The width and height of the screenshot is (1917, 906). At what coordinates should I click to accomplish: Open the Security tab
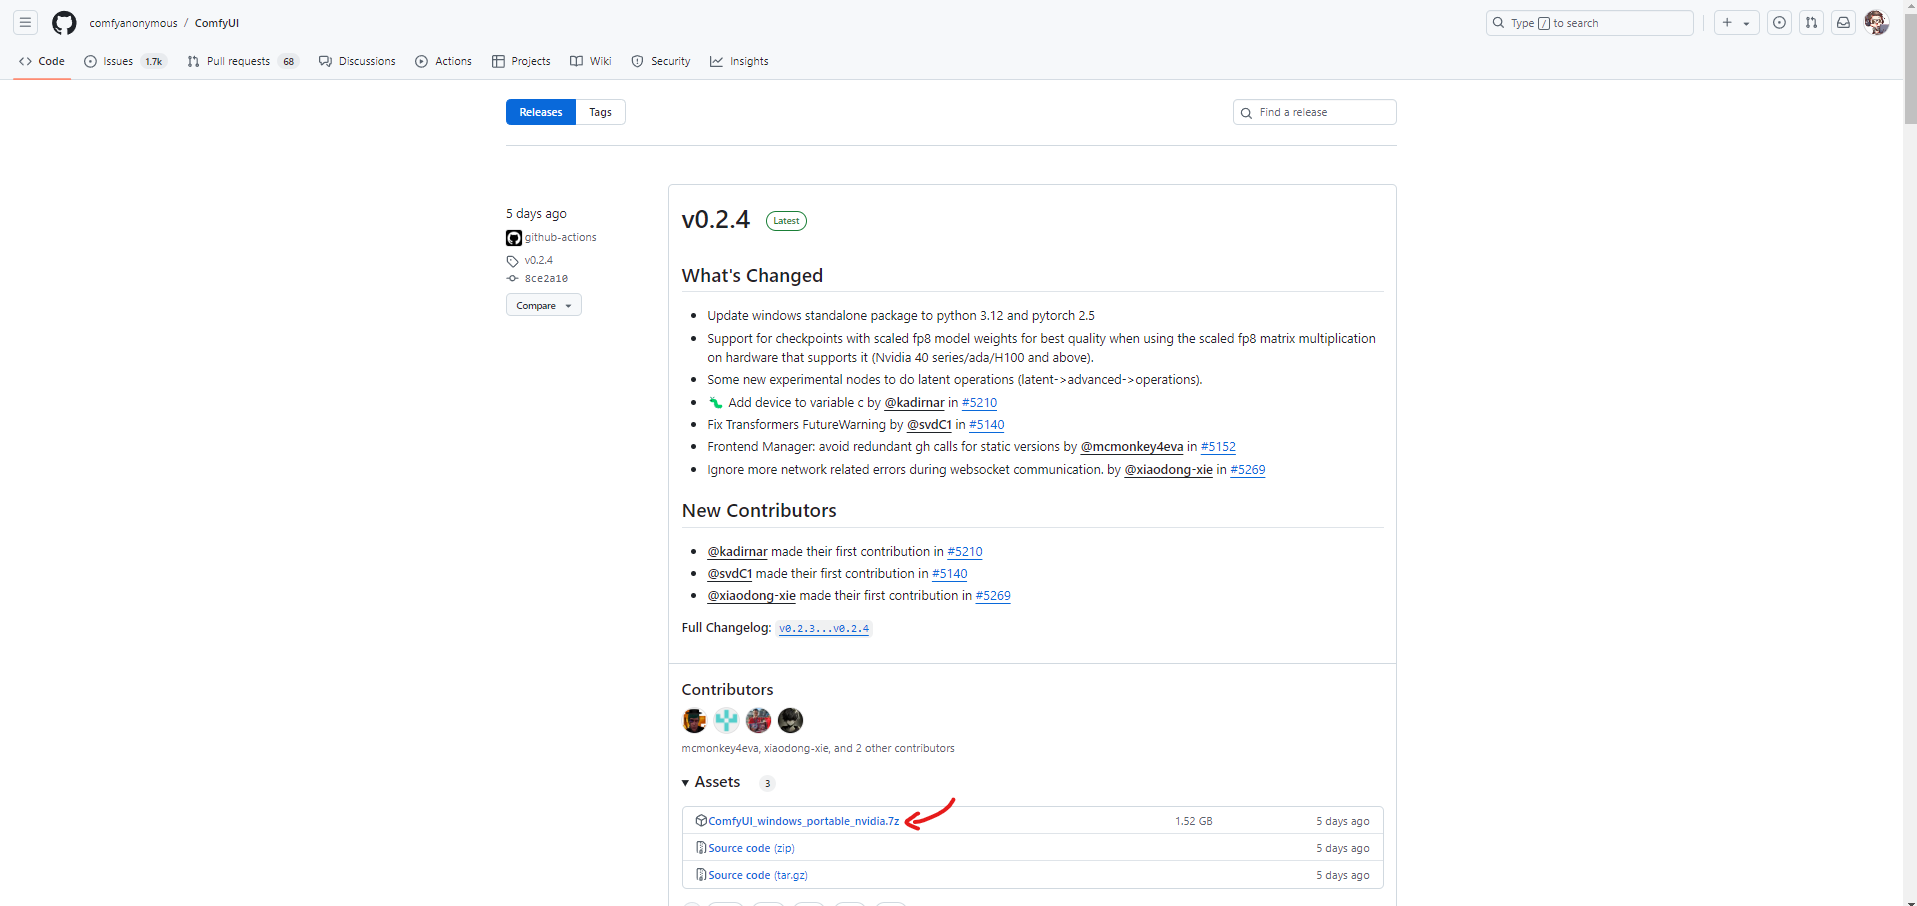[661, 61]
